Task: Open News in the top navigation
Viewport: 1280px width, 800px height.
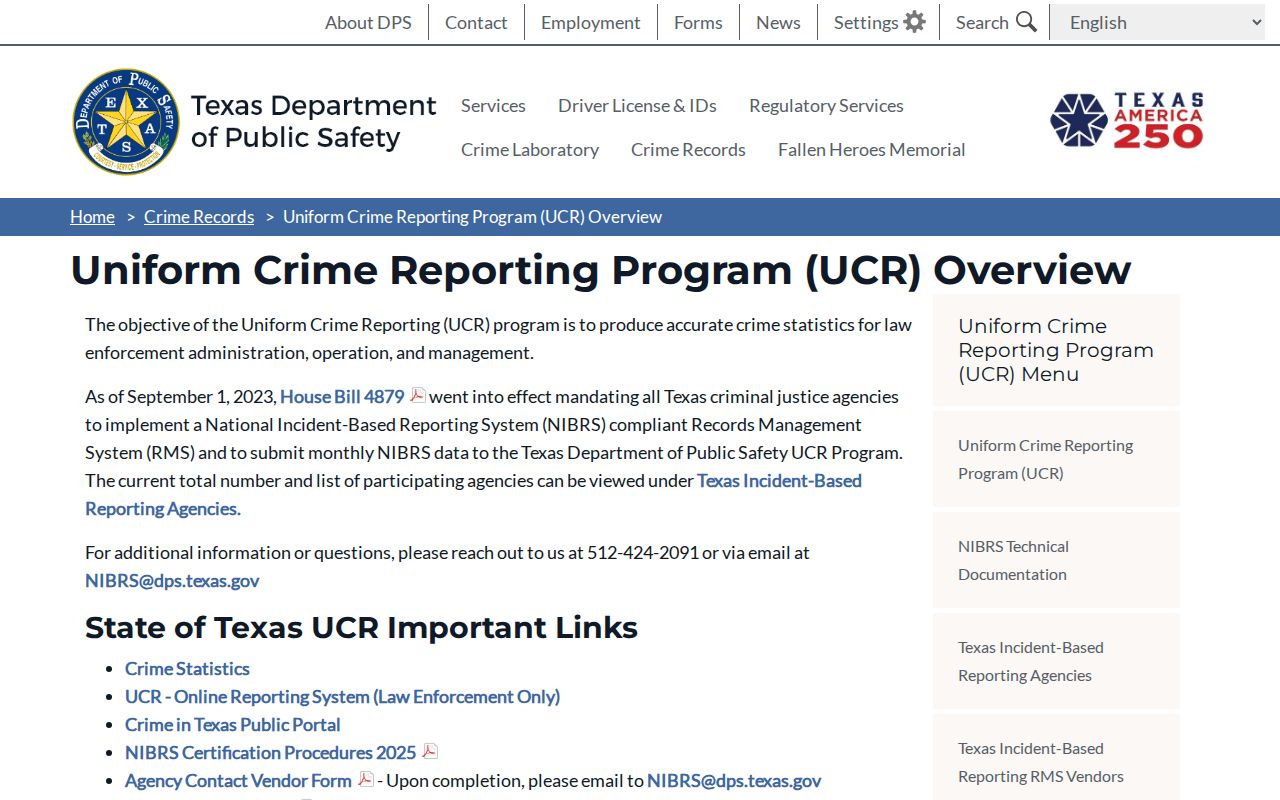Action: 778,22
